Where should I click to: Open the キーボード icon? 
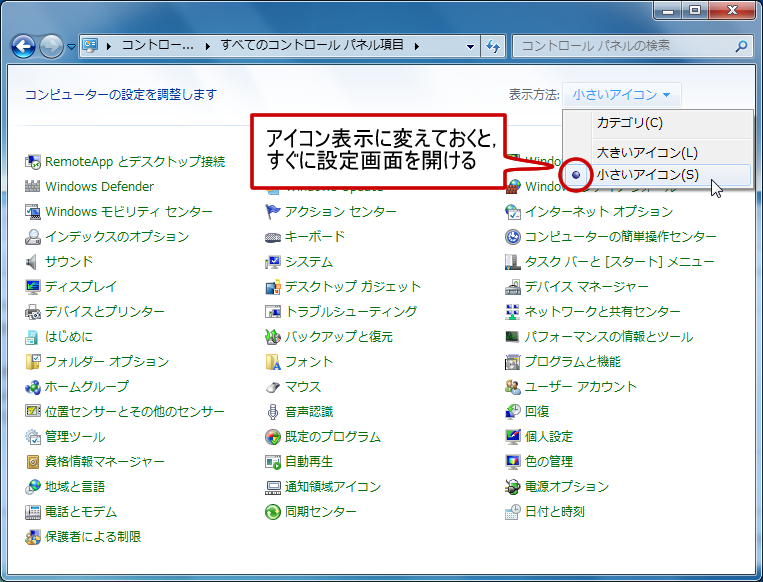coord(273,237)
